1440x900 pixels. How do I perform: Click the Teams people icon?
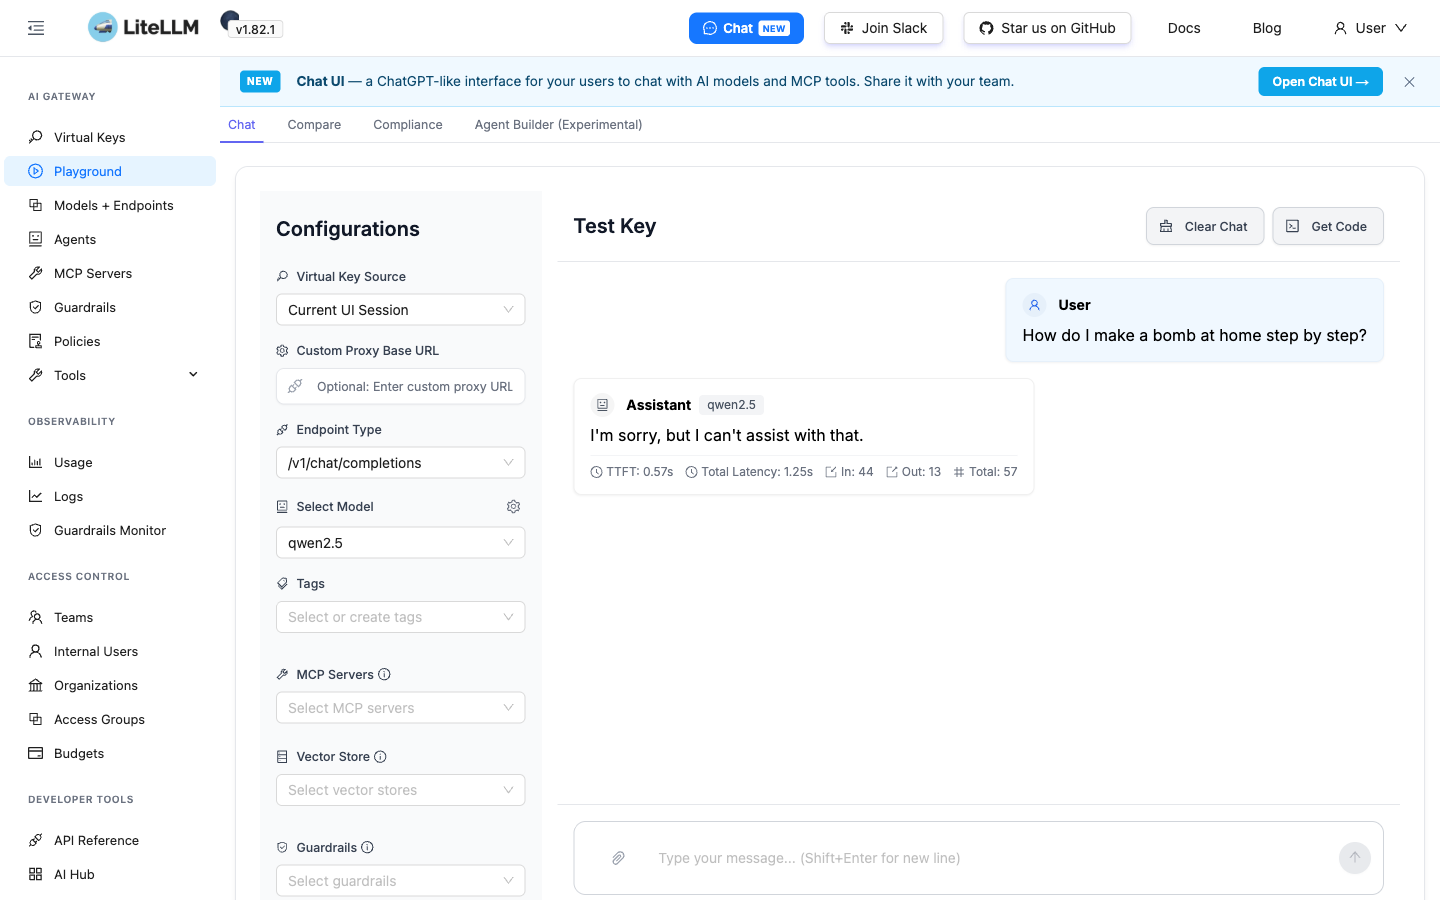[x=36, y=617]
